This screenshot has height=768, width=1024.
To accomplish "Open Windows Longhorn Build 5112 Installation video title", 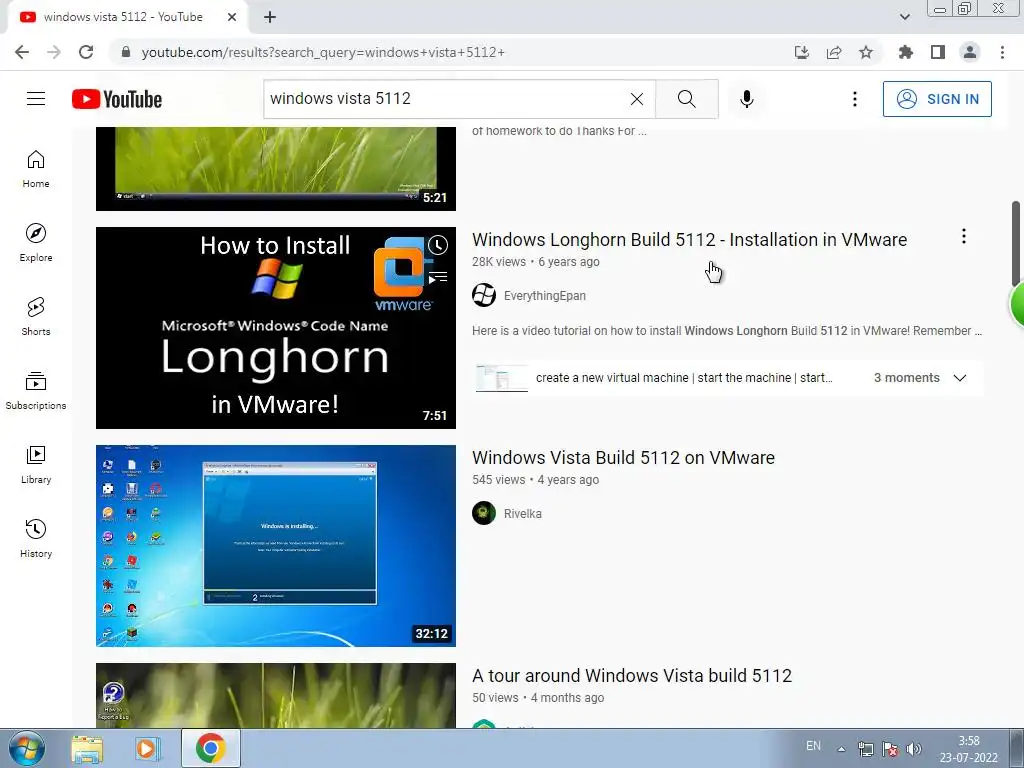I will (x=689, y=240).
